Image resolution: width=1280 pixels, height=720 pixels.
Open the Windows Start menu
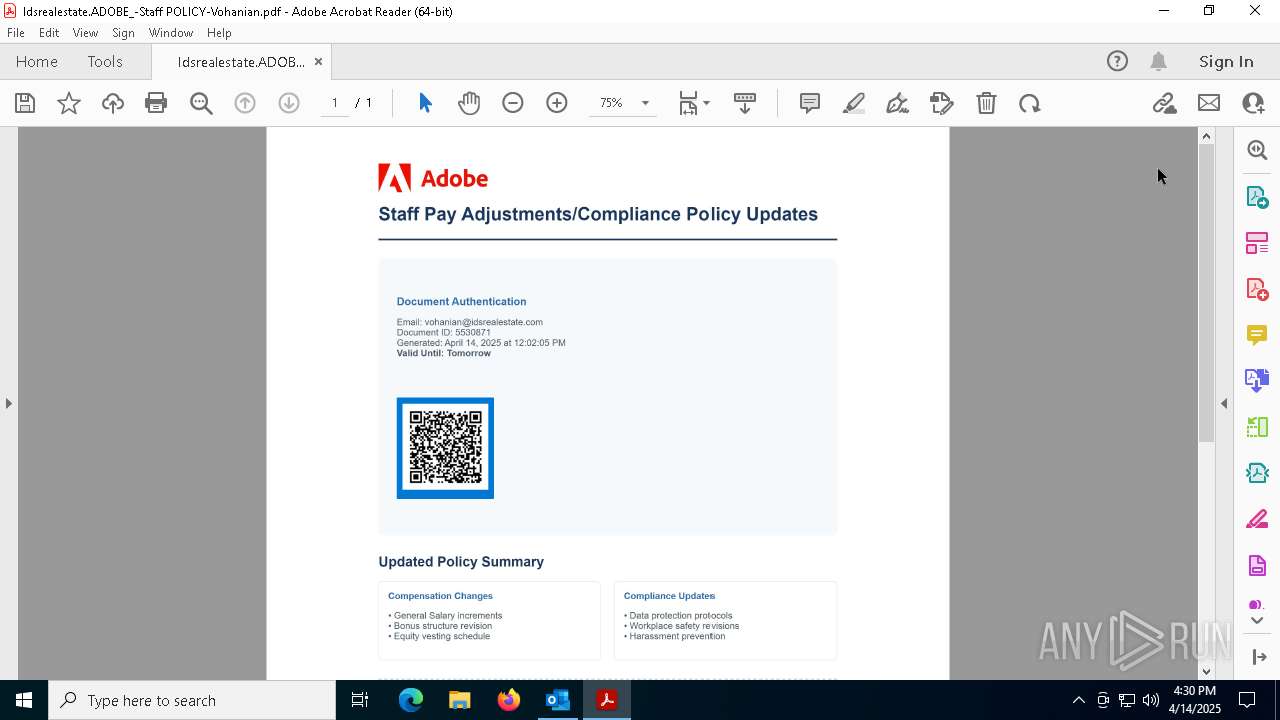tap(24, 700)
